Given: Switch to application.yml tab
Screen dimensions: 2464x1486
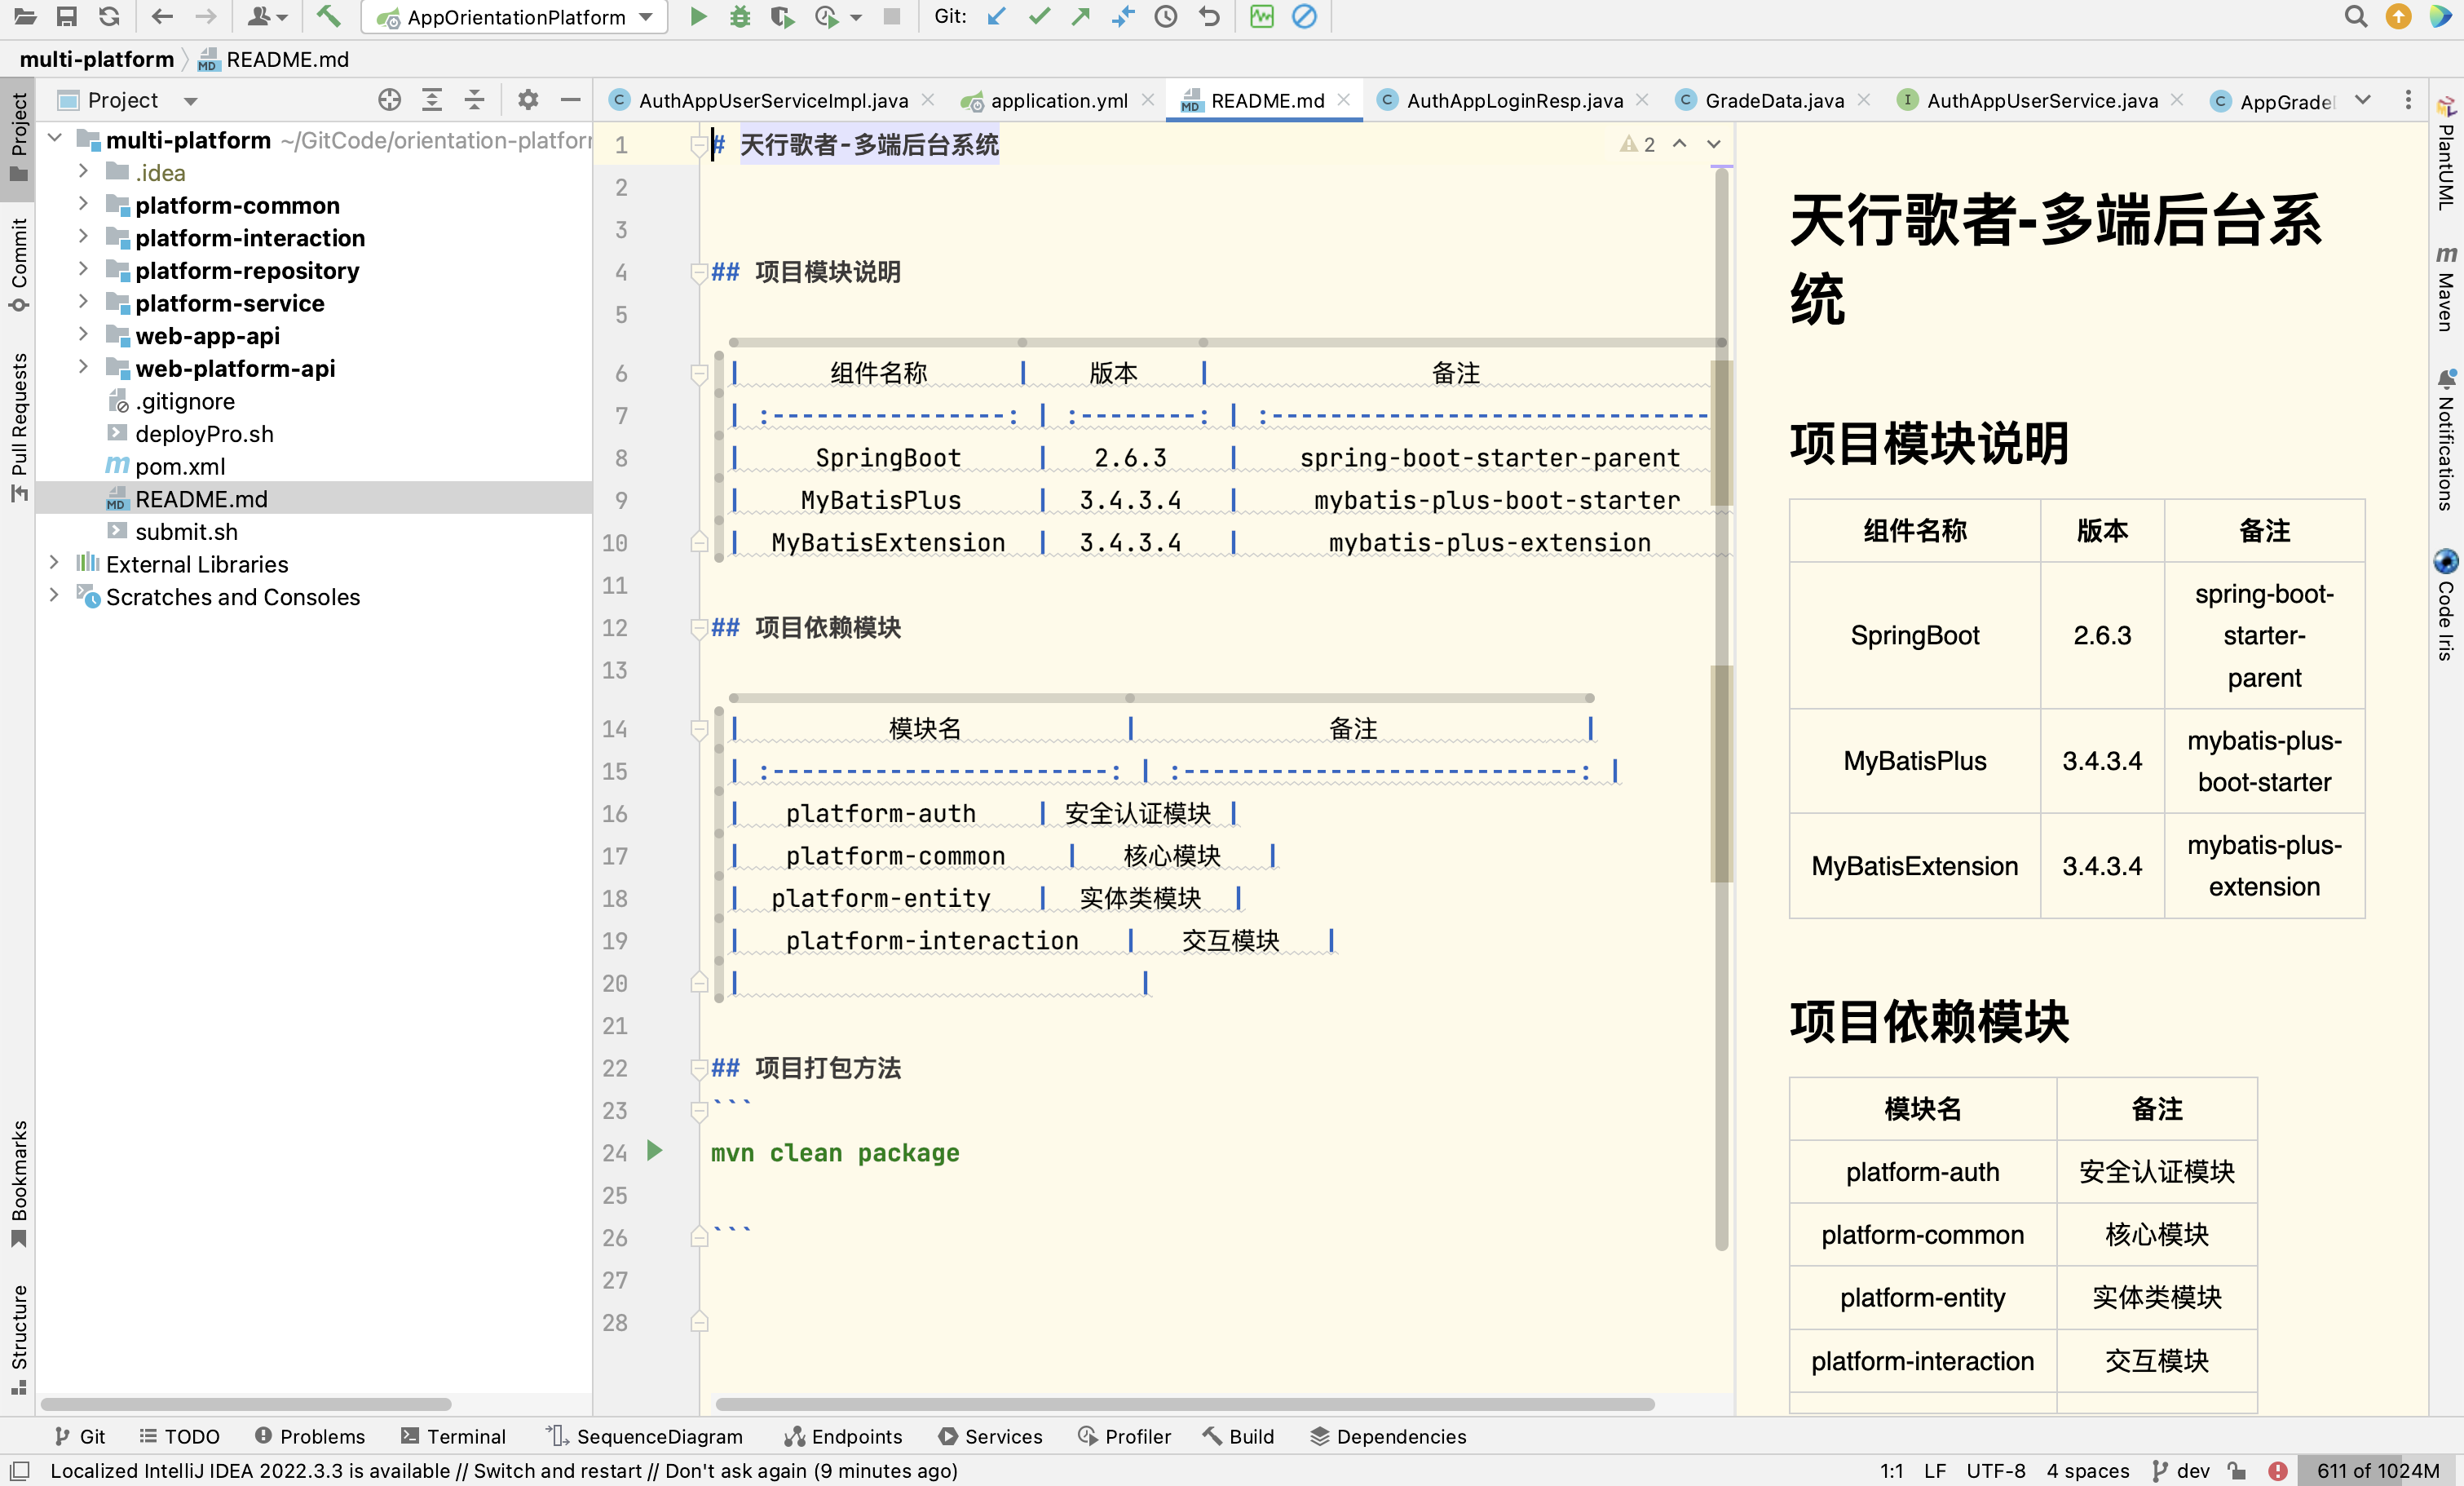Looking at the screenshot, I should [1057, 100].
